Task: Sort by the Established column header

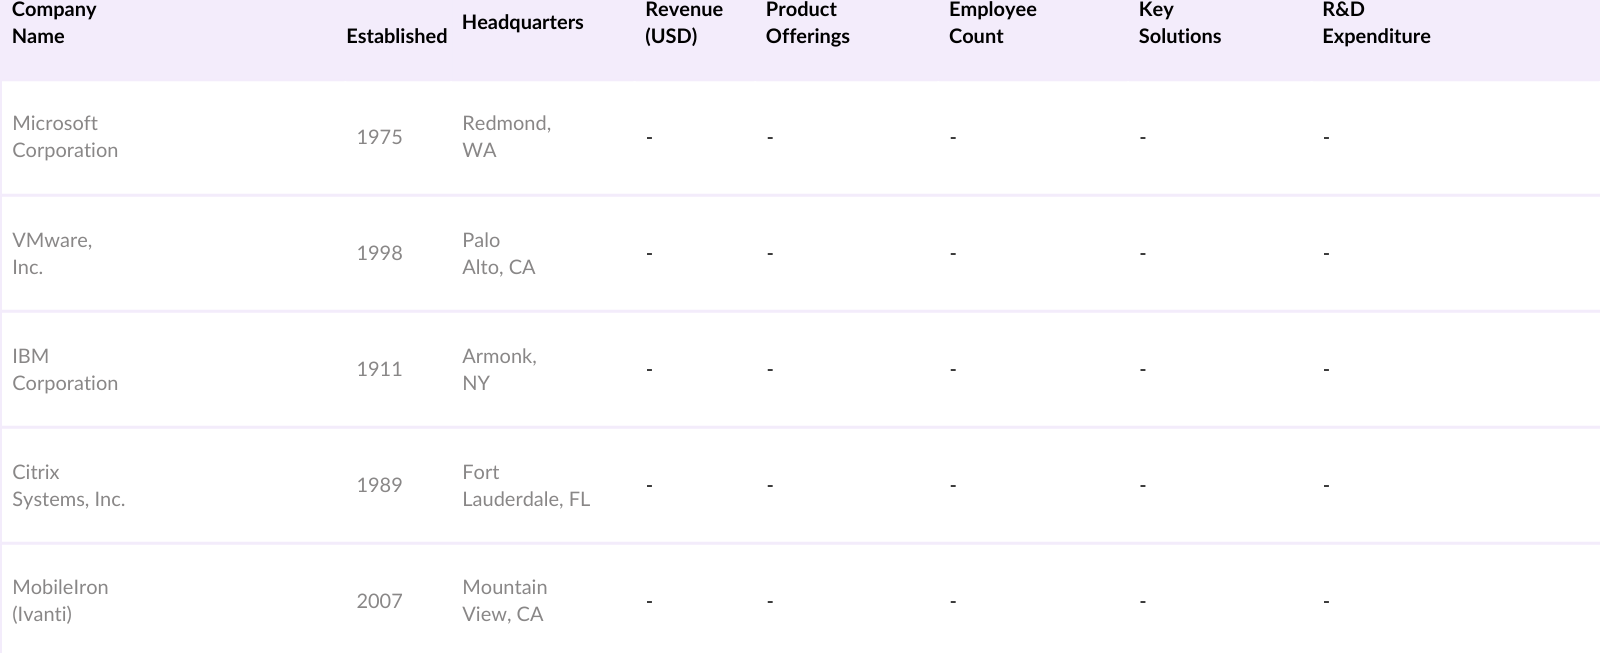Action: [396, 36]
